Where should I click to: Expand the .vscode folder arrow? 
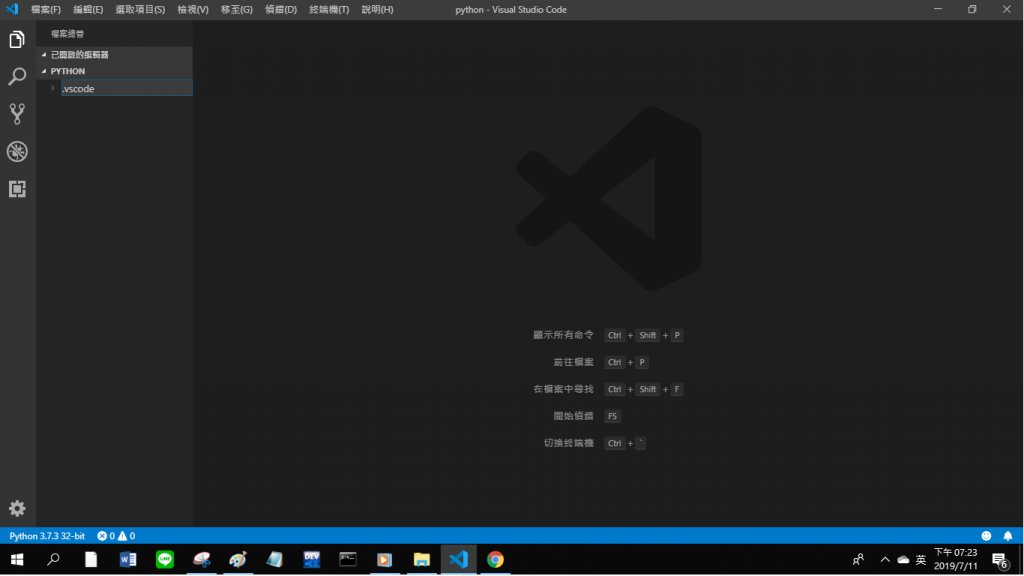coord(53,88)
